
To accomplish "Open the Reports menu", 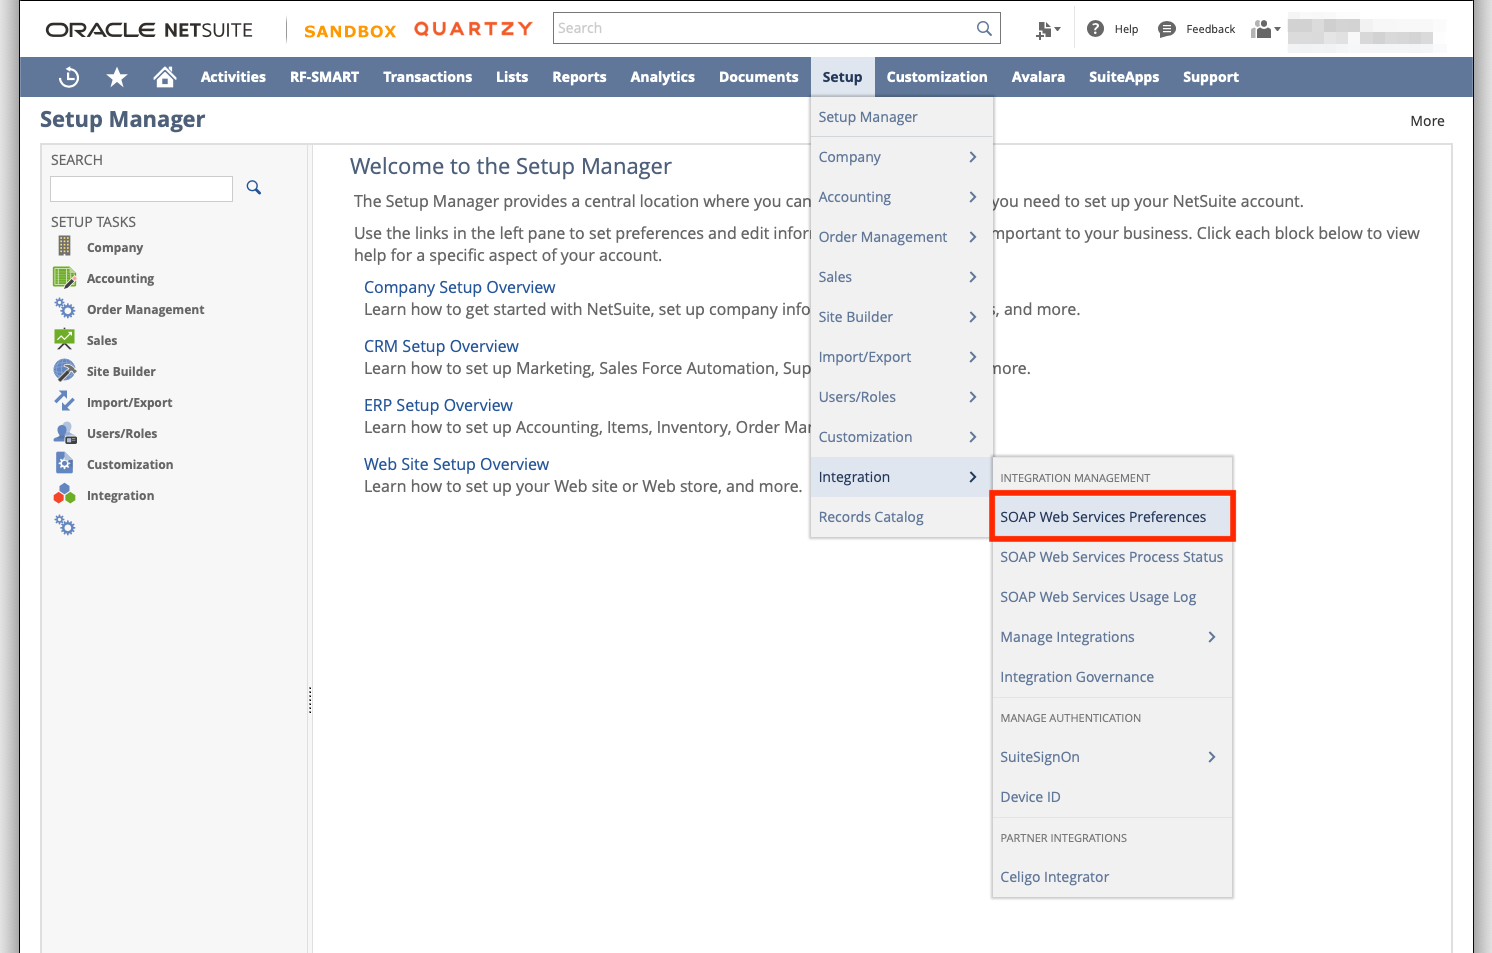I will pos(579,77).
